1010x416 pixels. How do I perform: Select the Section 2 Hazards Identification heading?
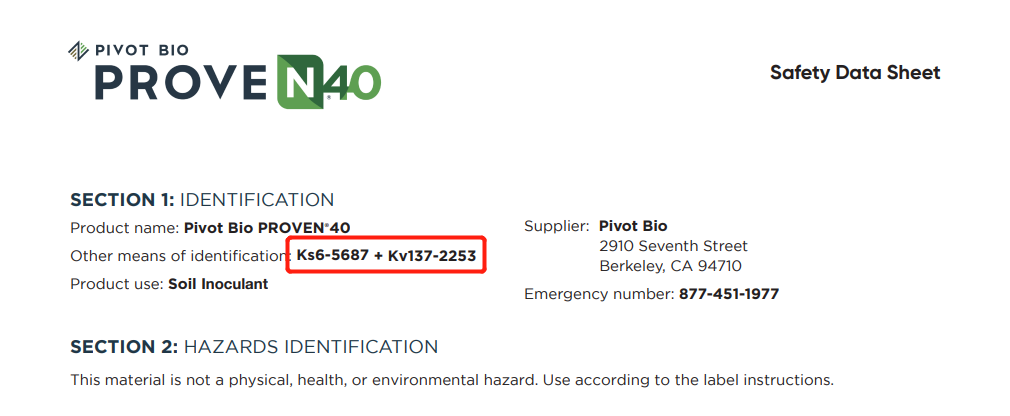click(x=254, y=347)
